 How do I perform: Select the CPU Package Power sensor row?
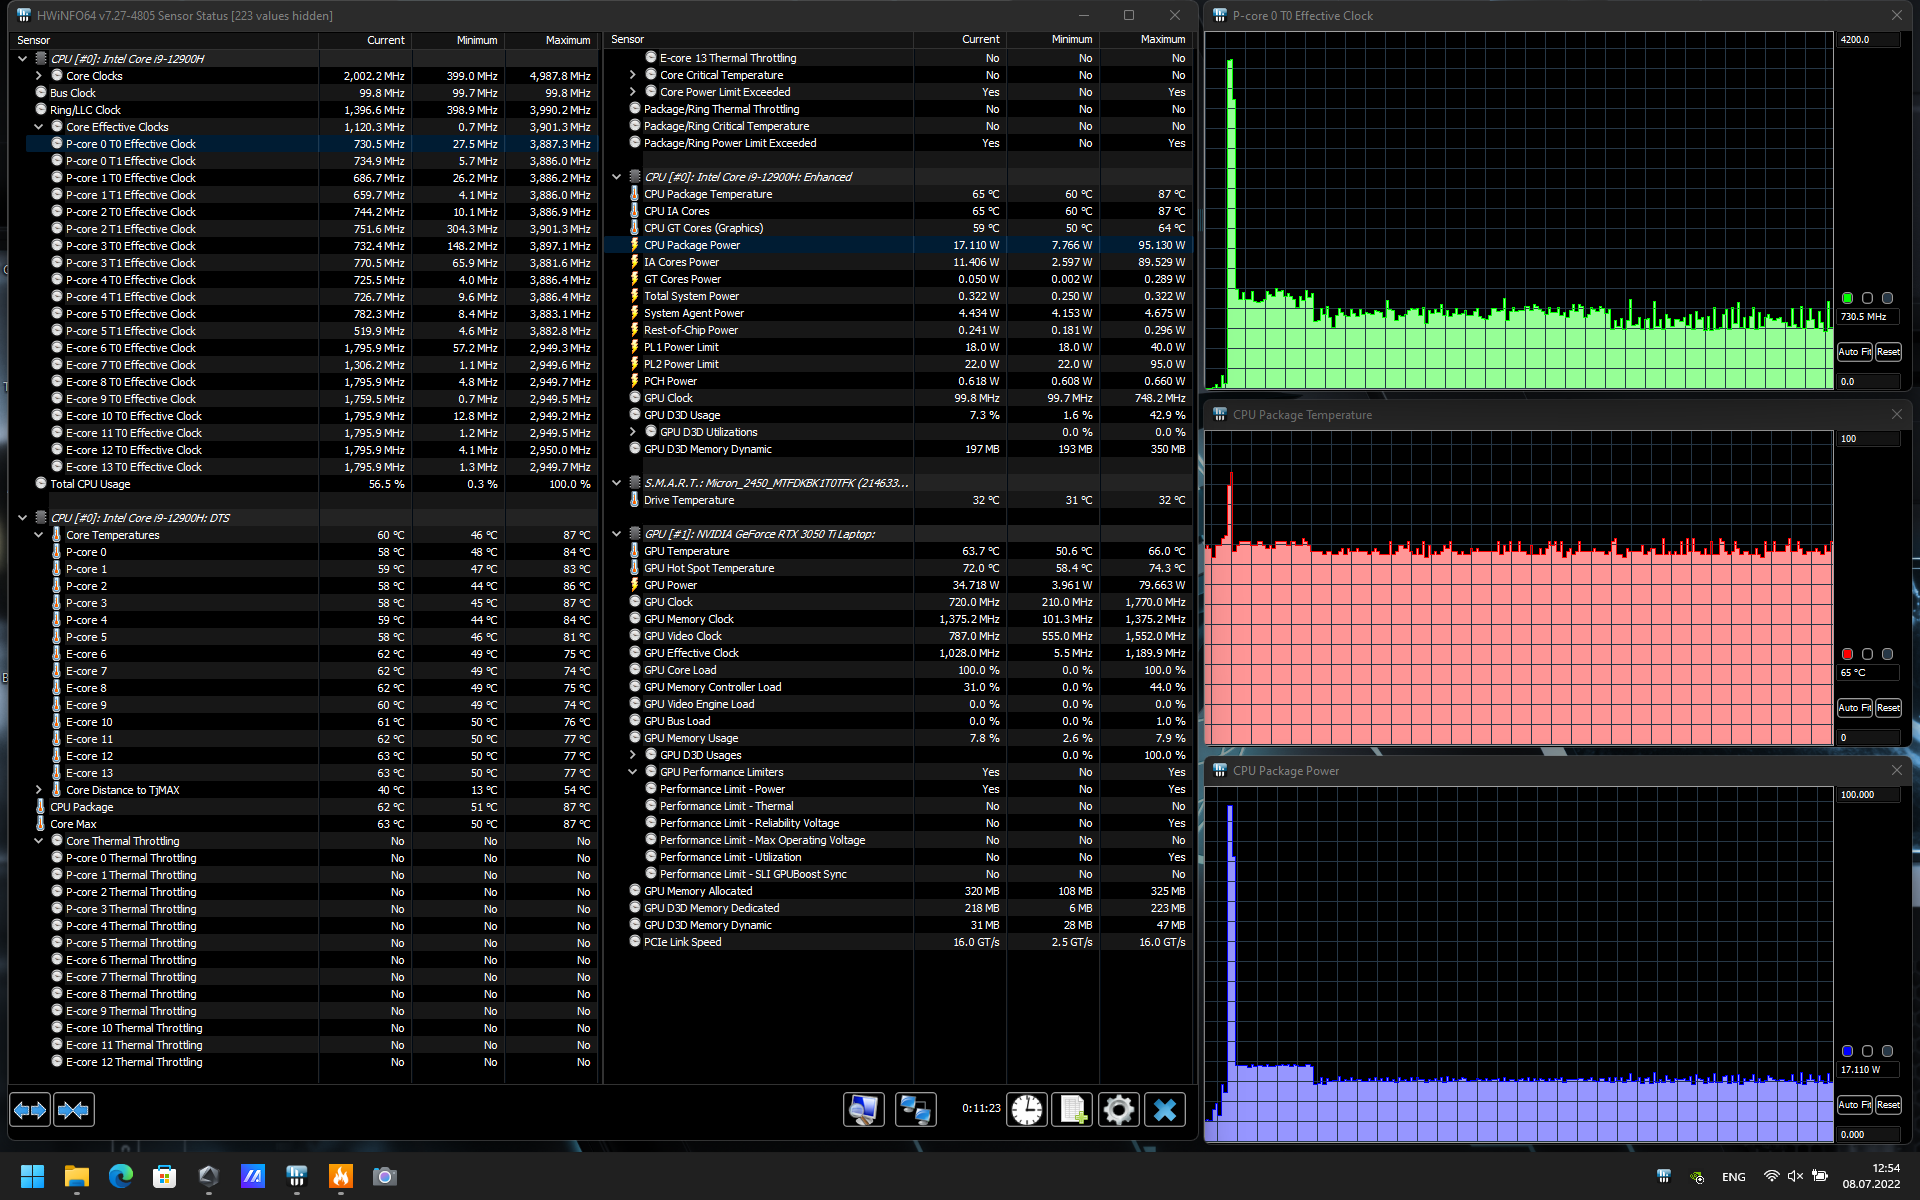(692, 245)
